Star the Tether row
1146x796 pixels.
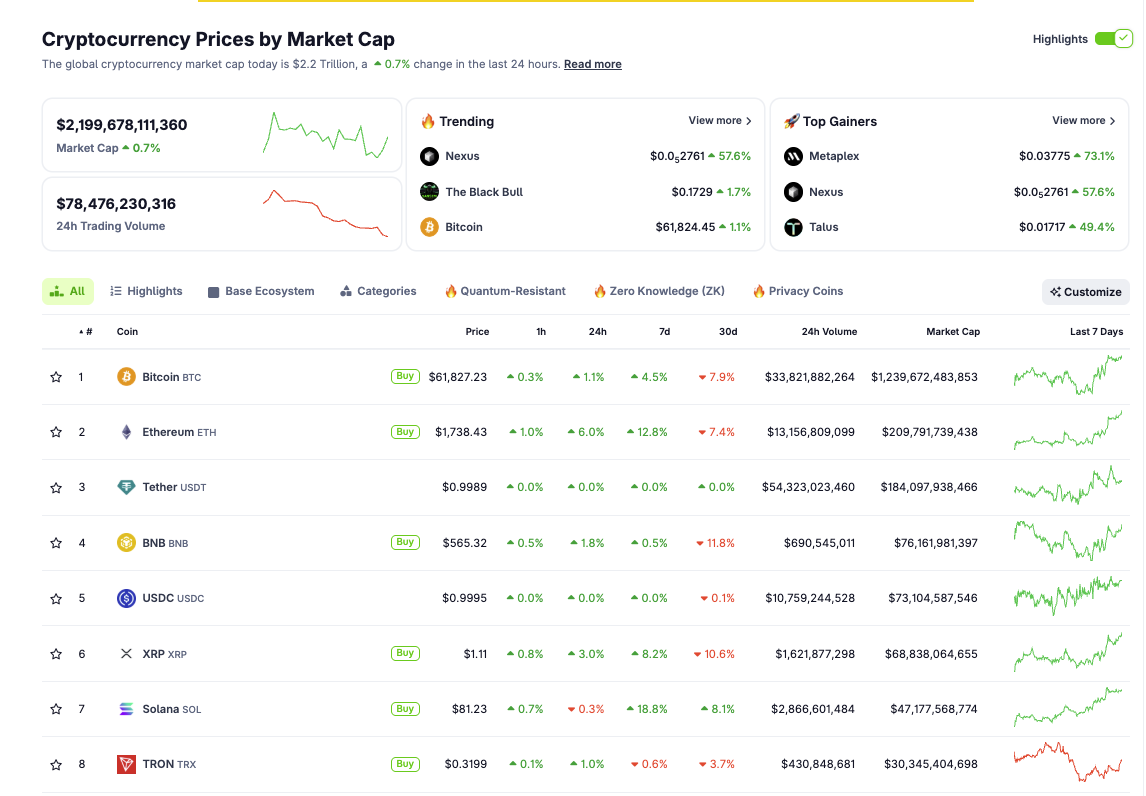pos(56,488)
